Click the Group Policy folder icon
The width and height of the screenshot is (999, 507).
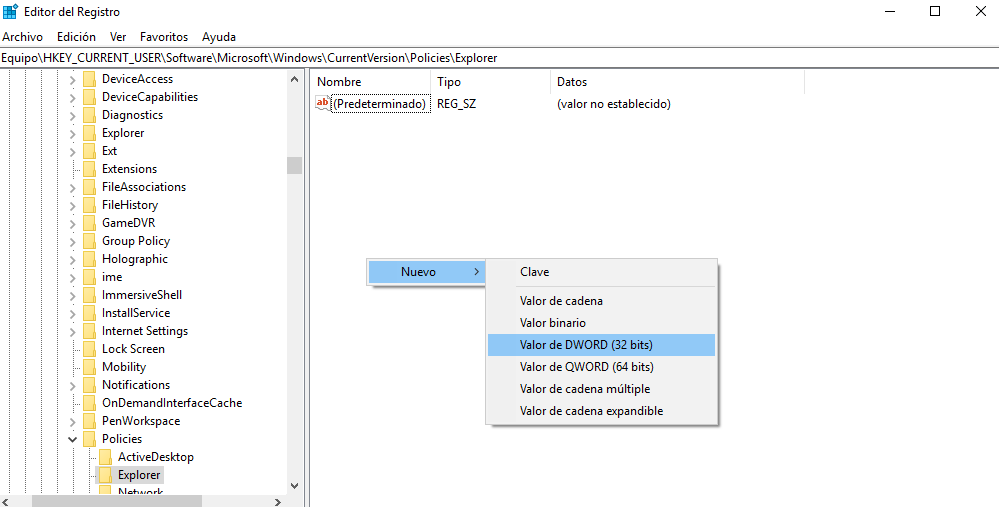(x=89, y=241)
